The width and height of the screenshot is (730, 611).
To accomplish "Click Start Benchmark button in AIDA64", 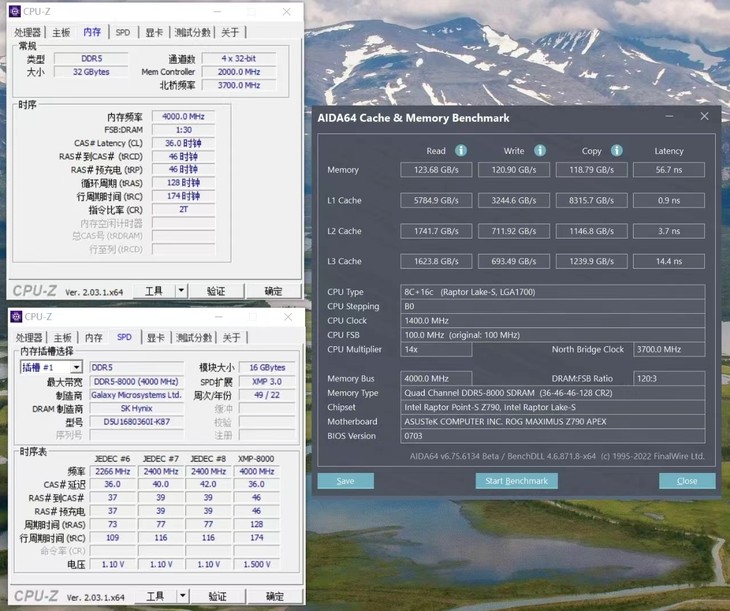I will click(x=516, y=481).
